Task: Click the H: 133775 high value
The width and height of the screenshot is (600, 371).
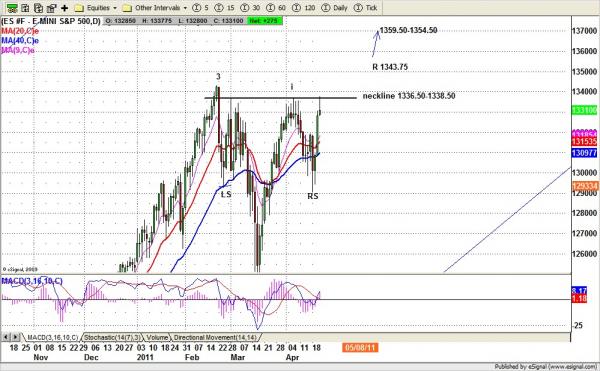Action: 157,21
